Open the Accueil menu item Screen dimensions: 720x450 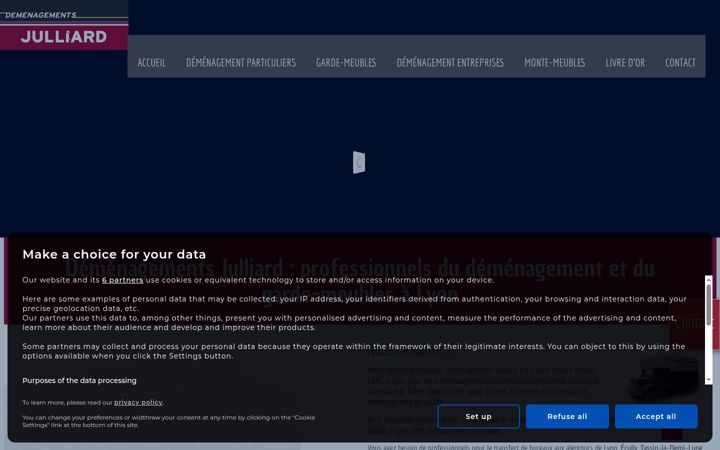click(152, 62)
